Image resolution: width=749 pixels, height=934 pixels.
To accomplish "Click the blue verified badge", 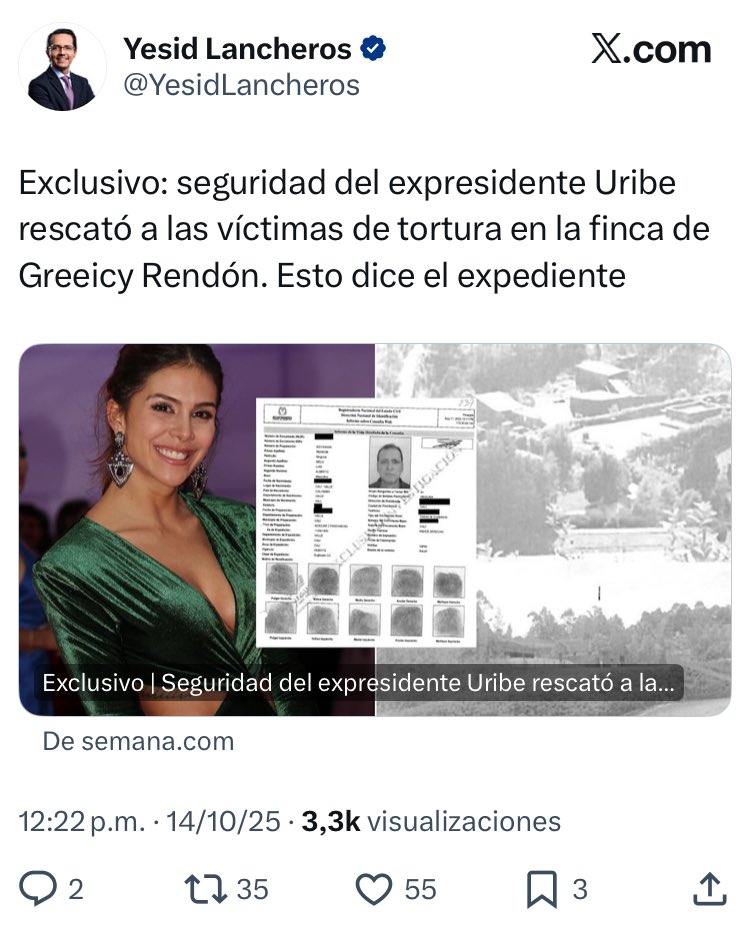I will pos(373,48).
